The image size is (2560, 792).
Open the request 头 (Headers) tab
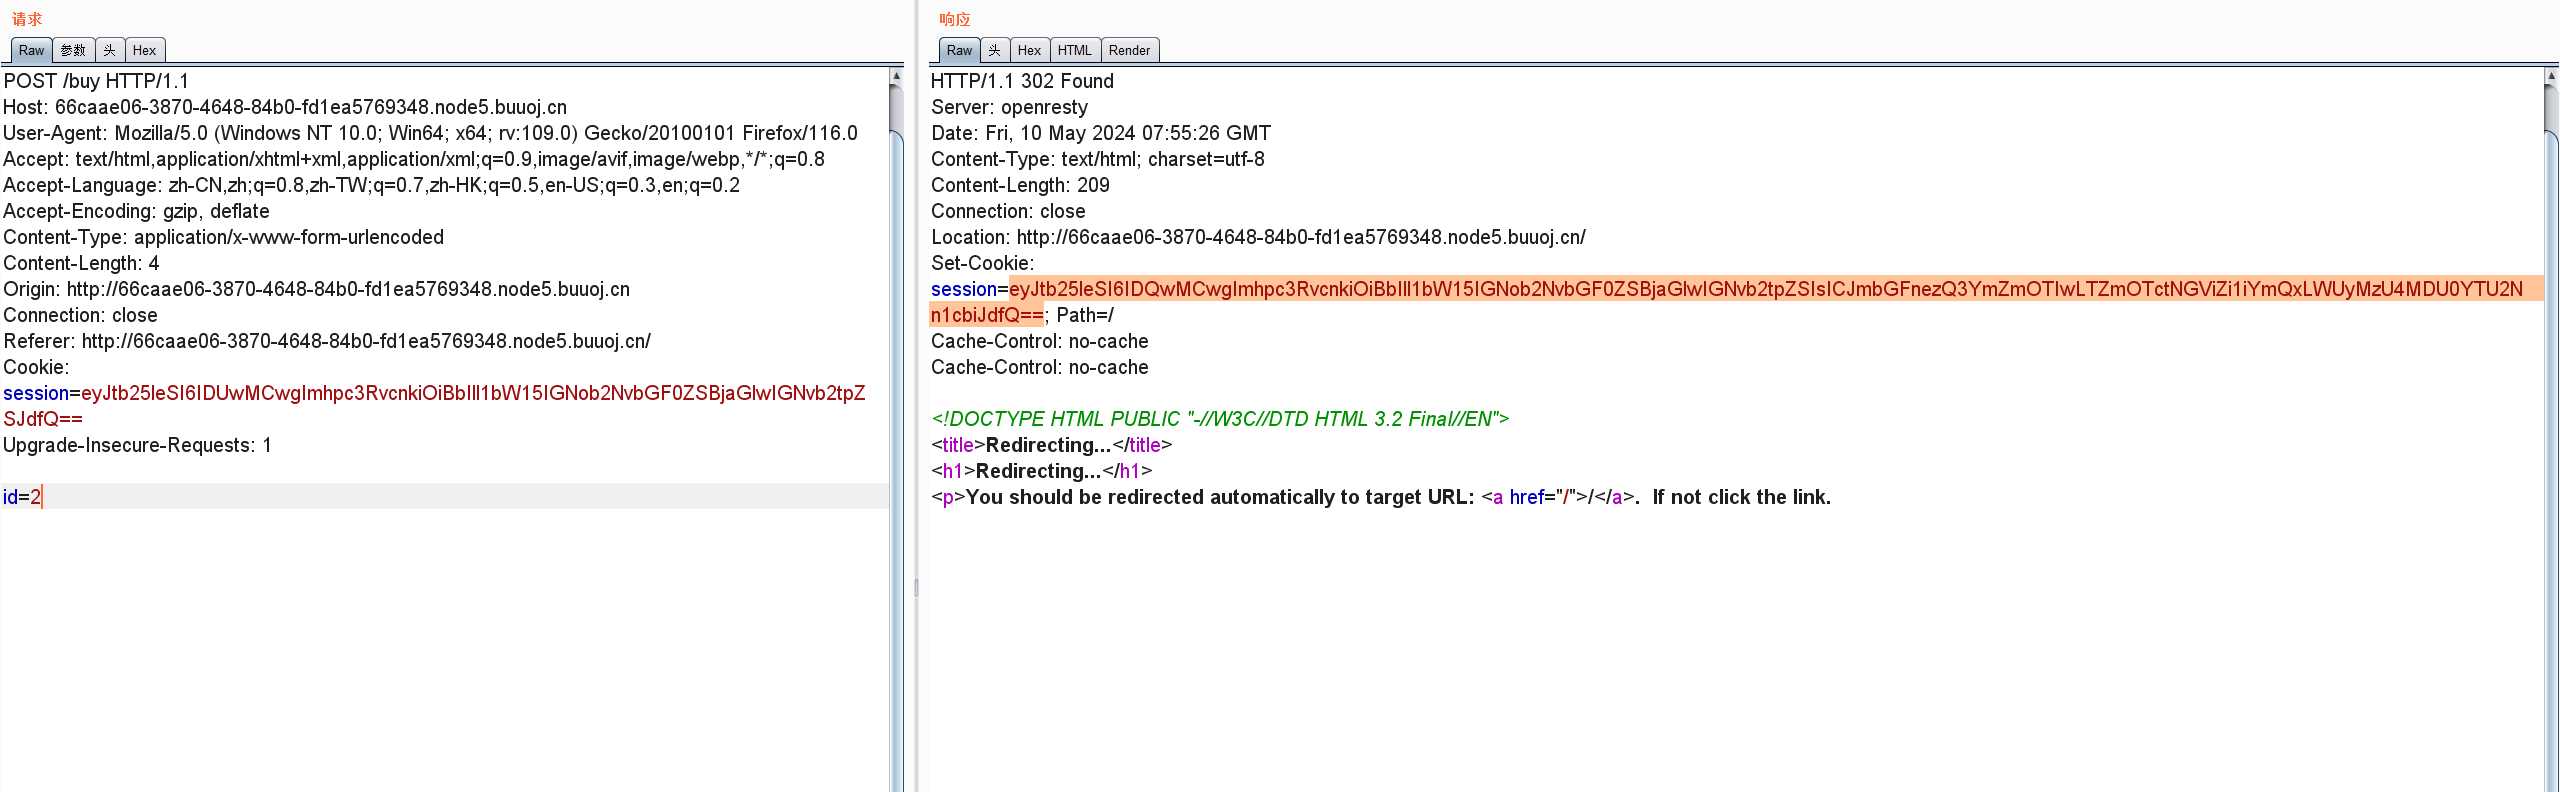pos(110,50)
